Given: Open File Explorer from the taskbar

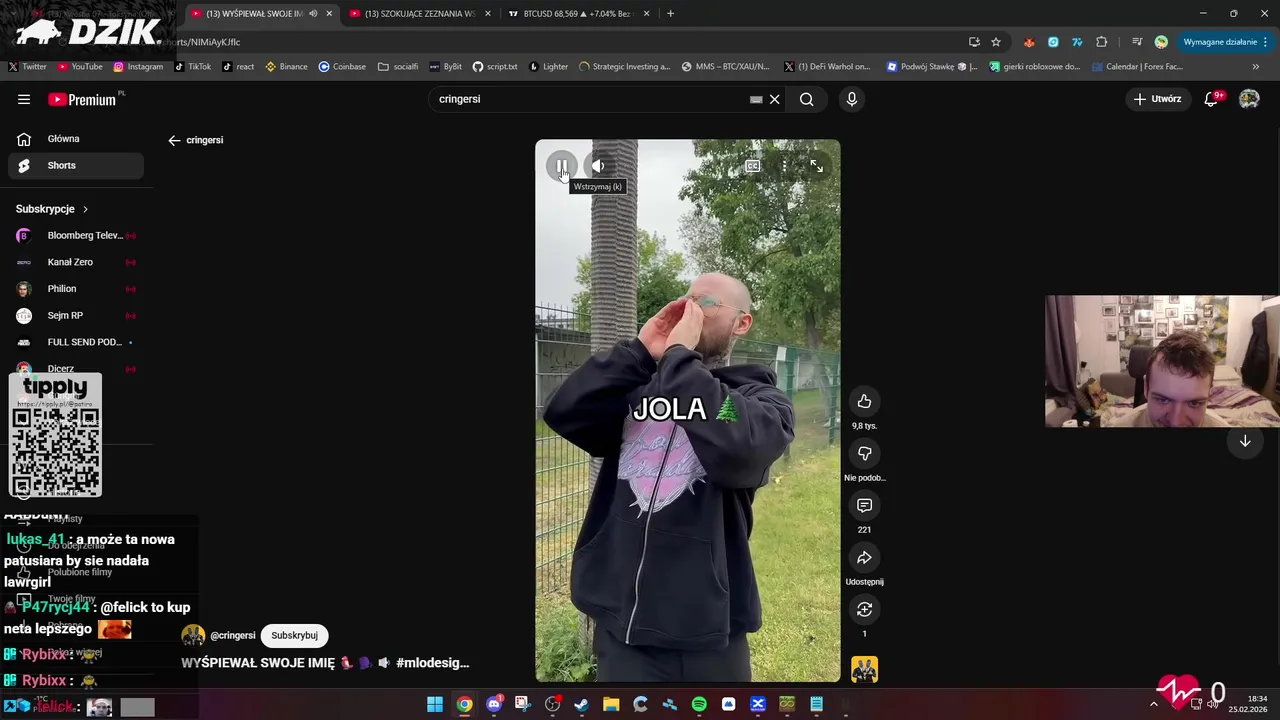Looking at the screenshot, I should point(611,704).
